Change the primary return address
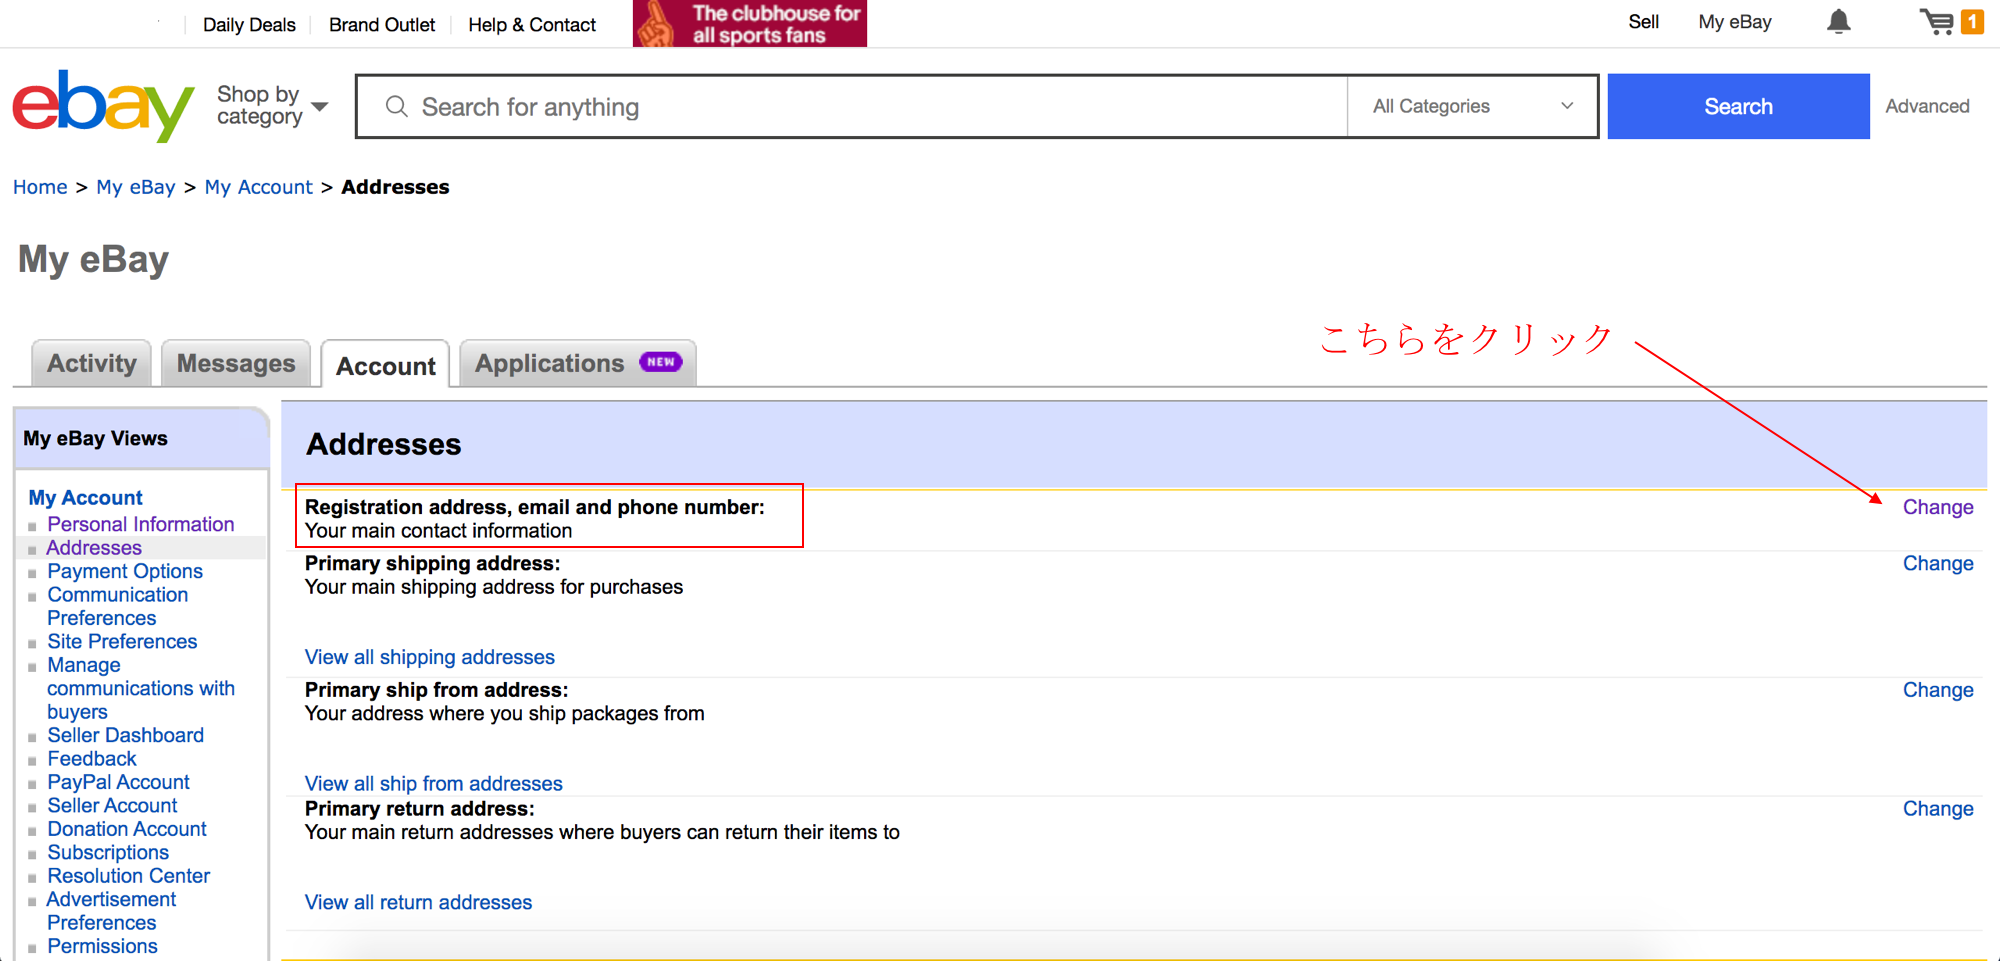The width and height of the screenshot is (2000, 961). [1938, 809]
